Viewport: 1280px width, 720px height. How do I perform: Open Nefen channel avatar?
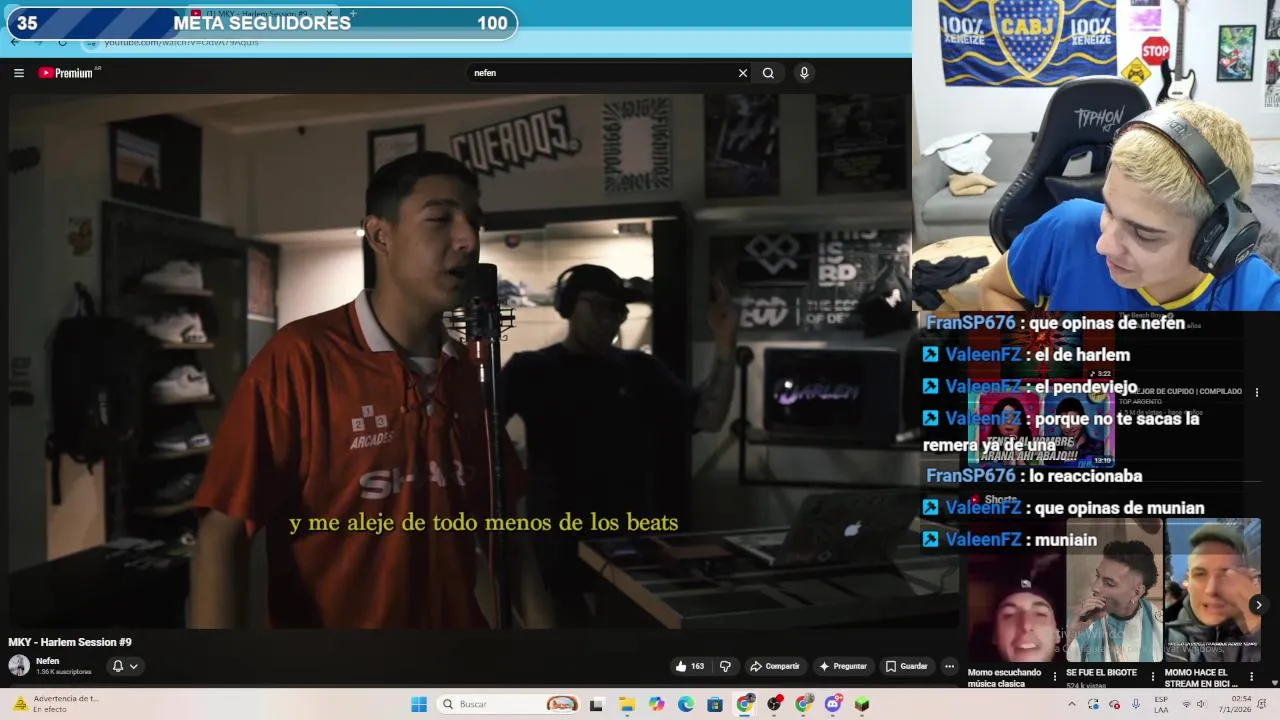[x=19, y=665]
